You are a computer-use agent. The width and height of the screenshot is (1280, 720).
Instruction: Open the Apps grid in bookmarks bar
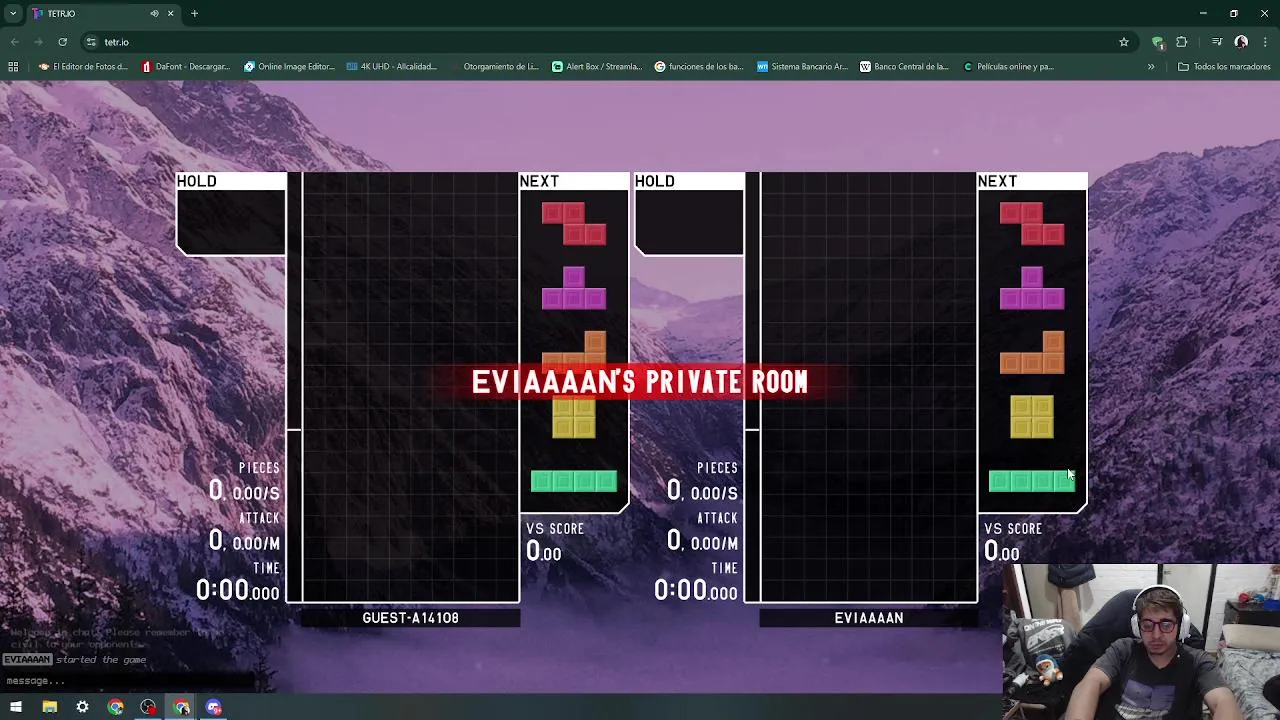13,67
